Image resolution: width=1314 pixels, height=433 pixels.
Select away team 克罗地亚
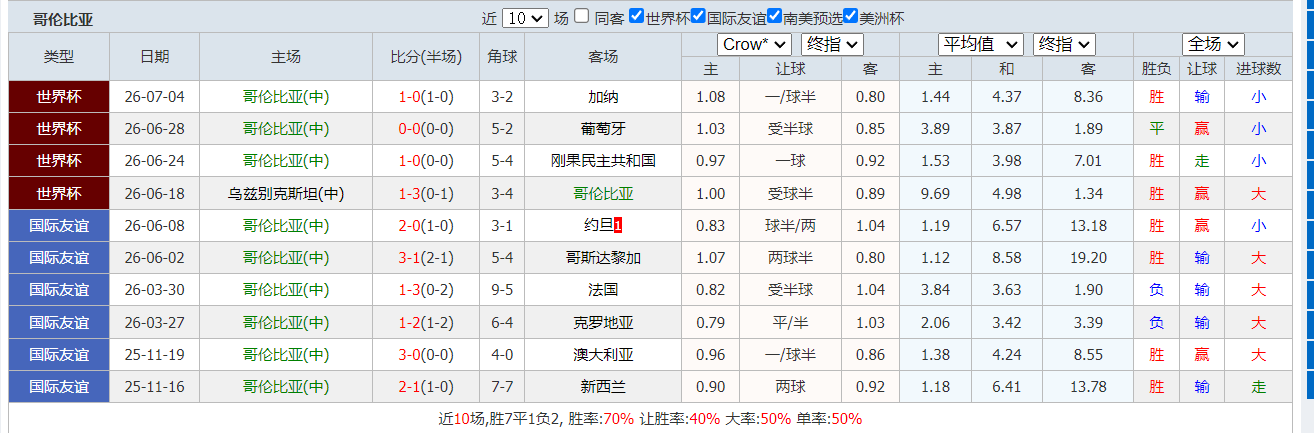pyautogui.click(x=603, y=323)
